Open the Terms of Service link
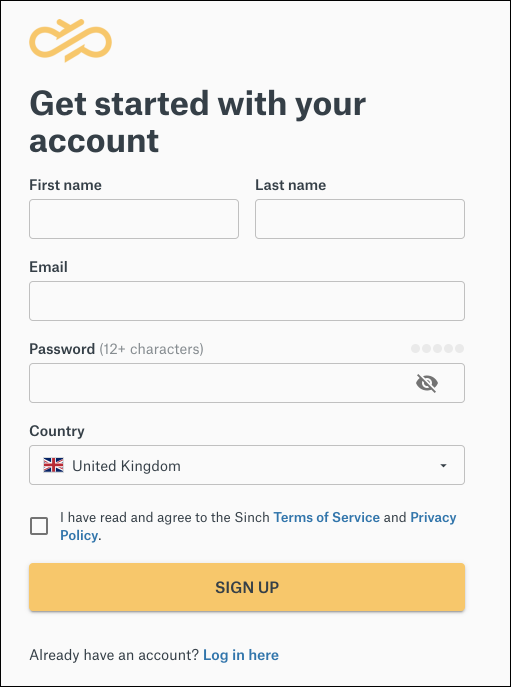The width and height of the screenshot is (511, 687). pos(326,517)
